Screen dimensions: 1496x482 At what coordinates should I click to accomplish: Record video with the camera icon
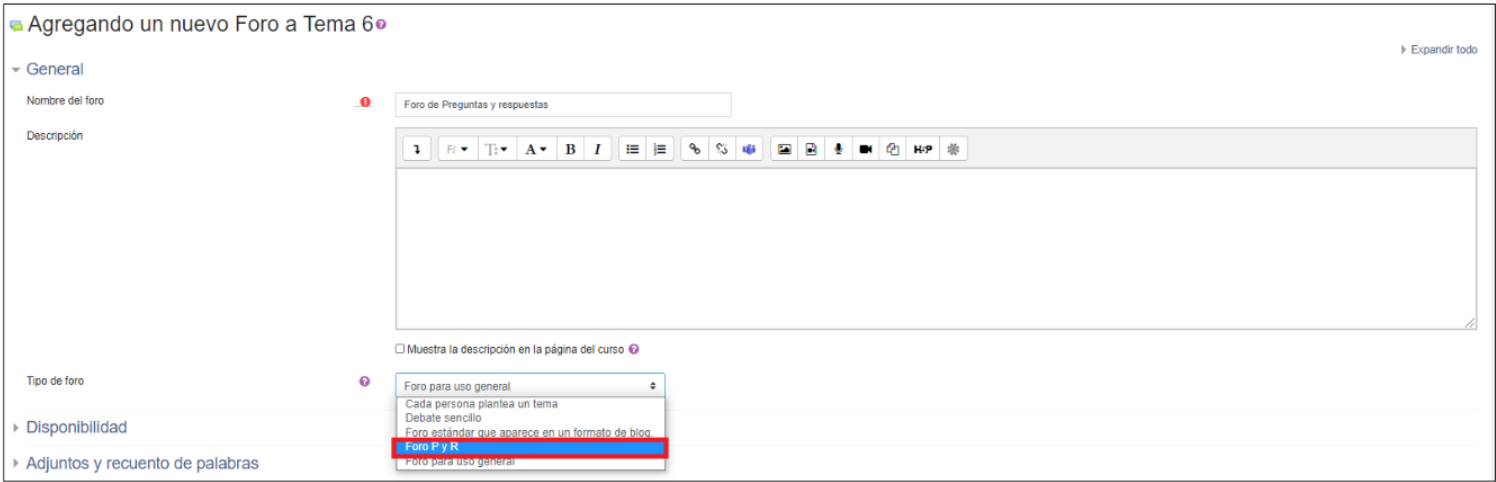866,150
